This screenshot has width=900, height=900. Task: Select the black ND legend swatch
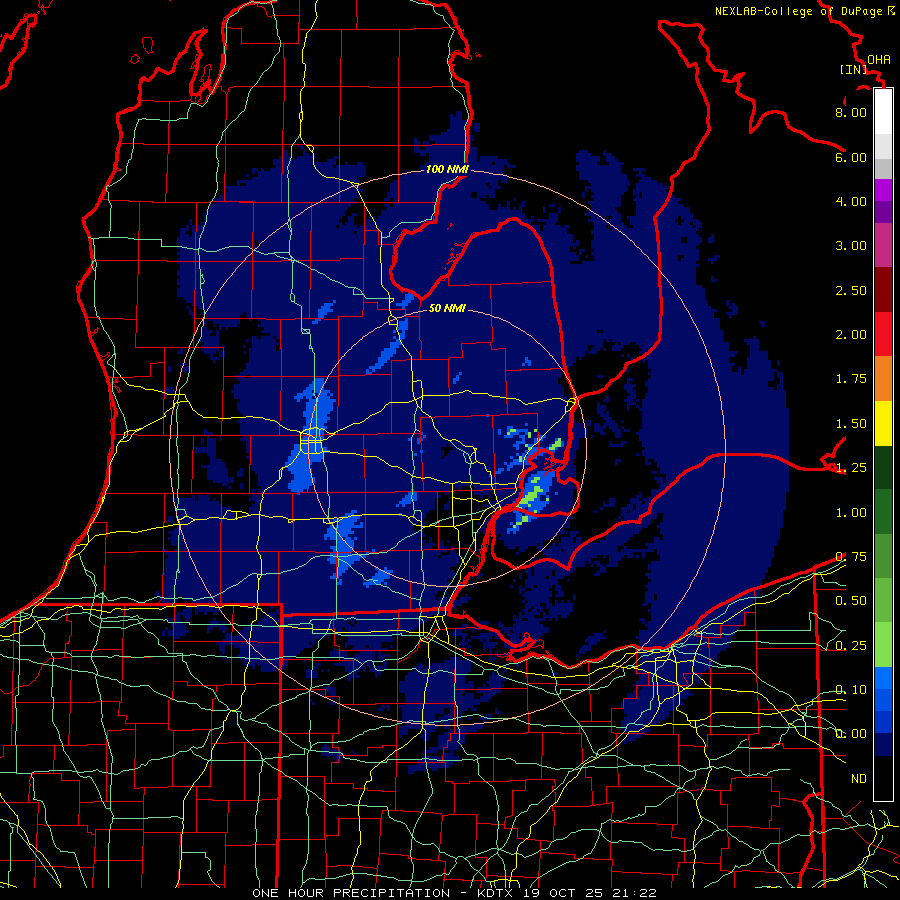[x=883, y=778]
